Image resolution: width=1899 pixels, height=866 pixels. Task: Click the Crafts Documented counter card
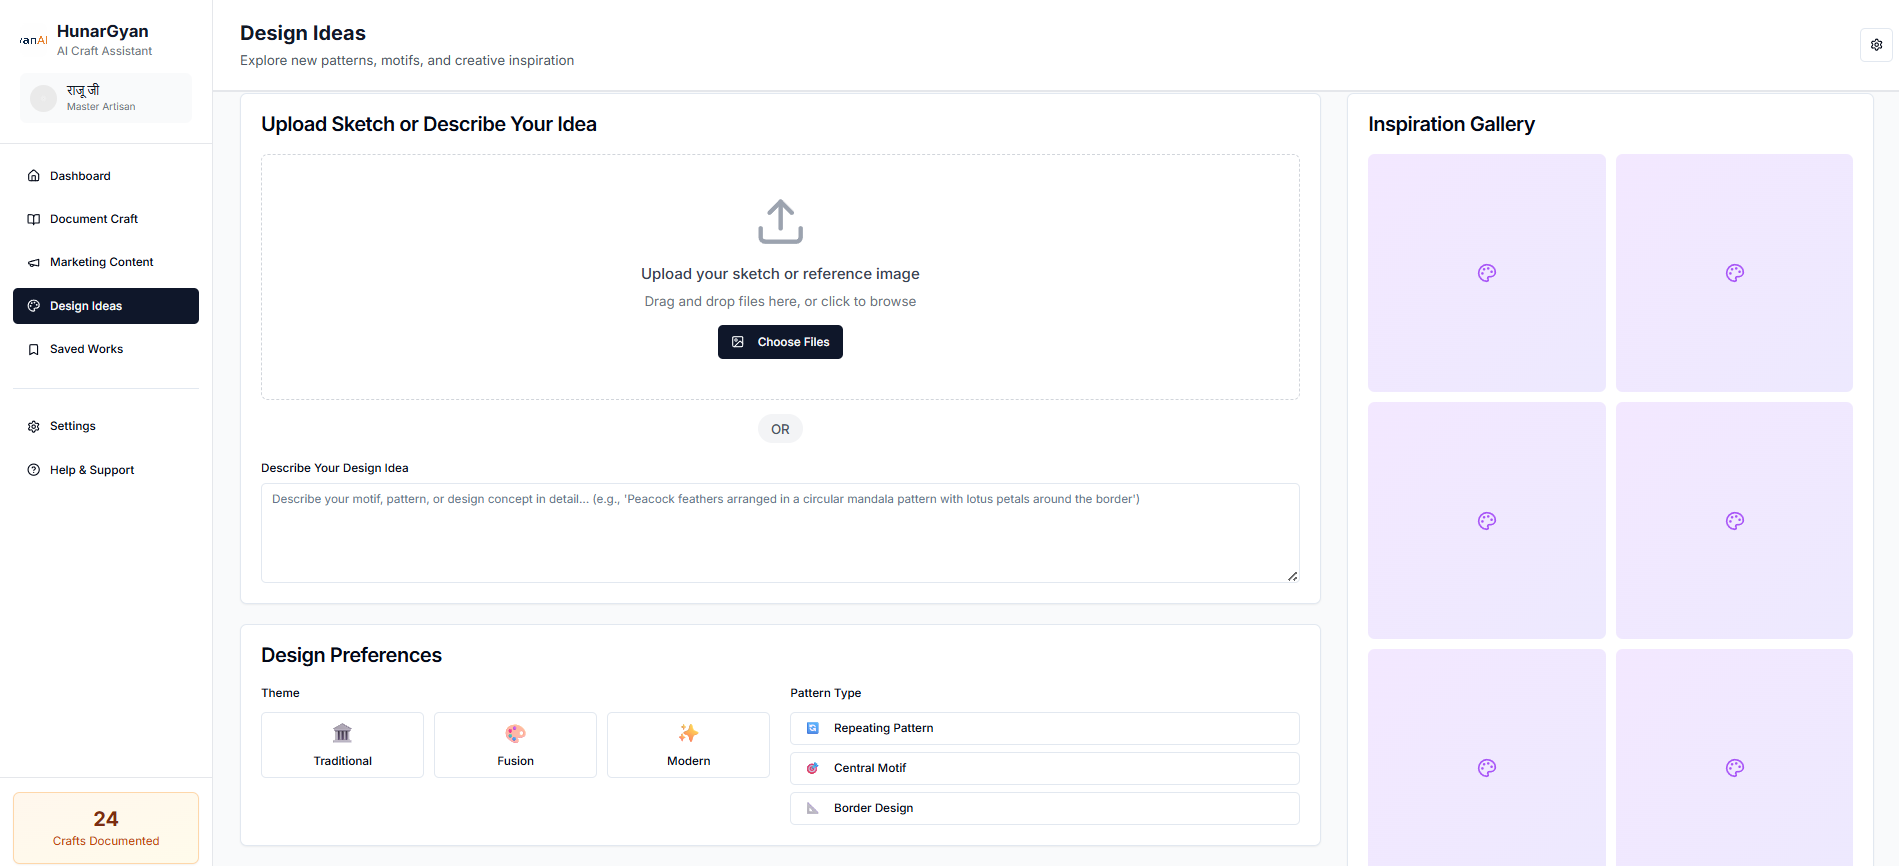point(106,828)
